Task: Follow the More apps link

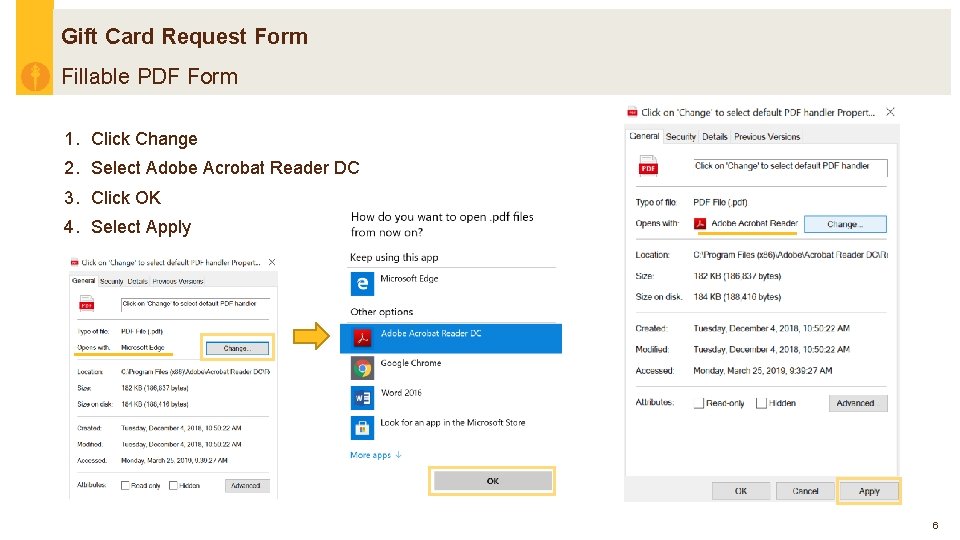Action: [370, 455]
